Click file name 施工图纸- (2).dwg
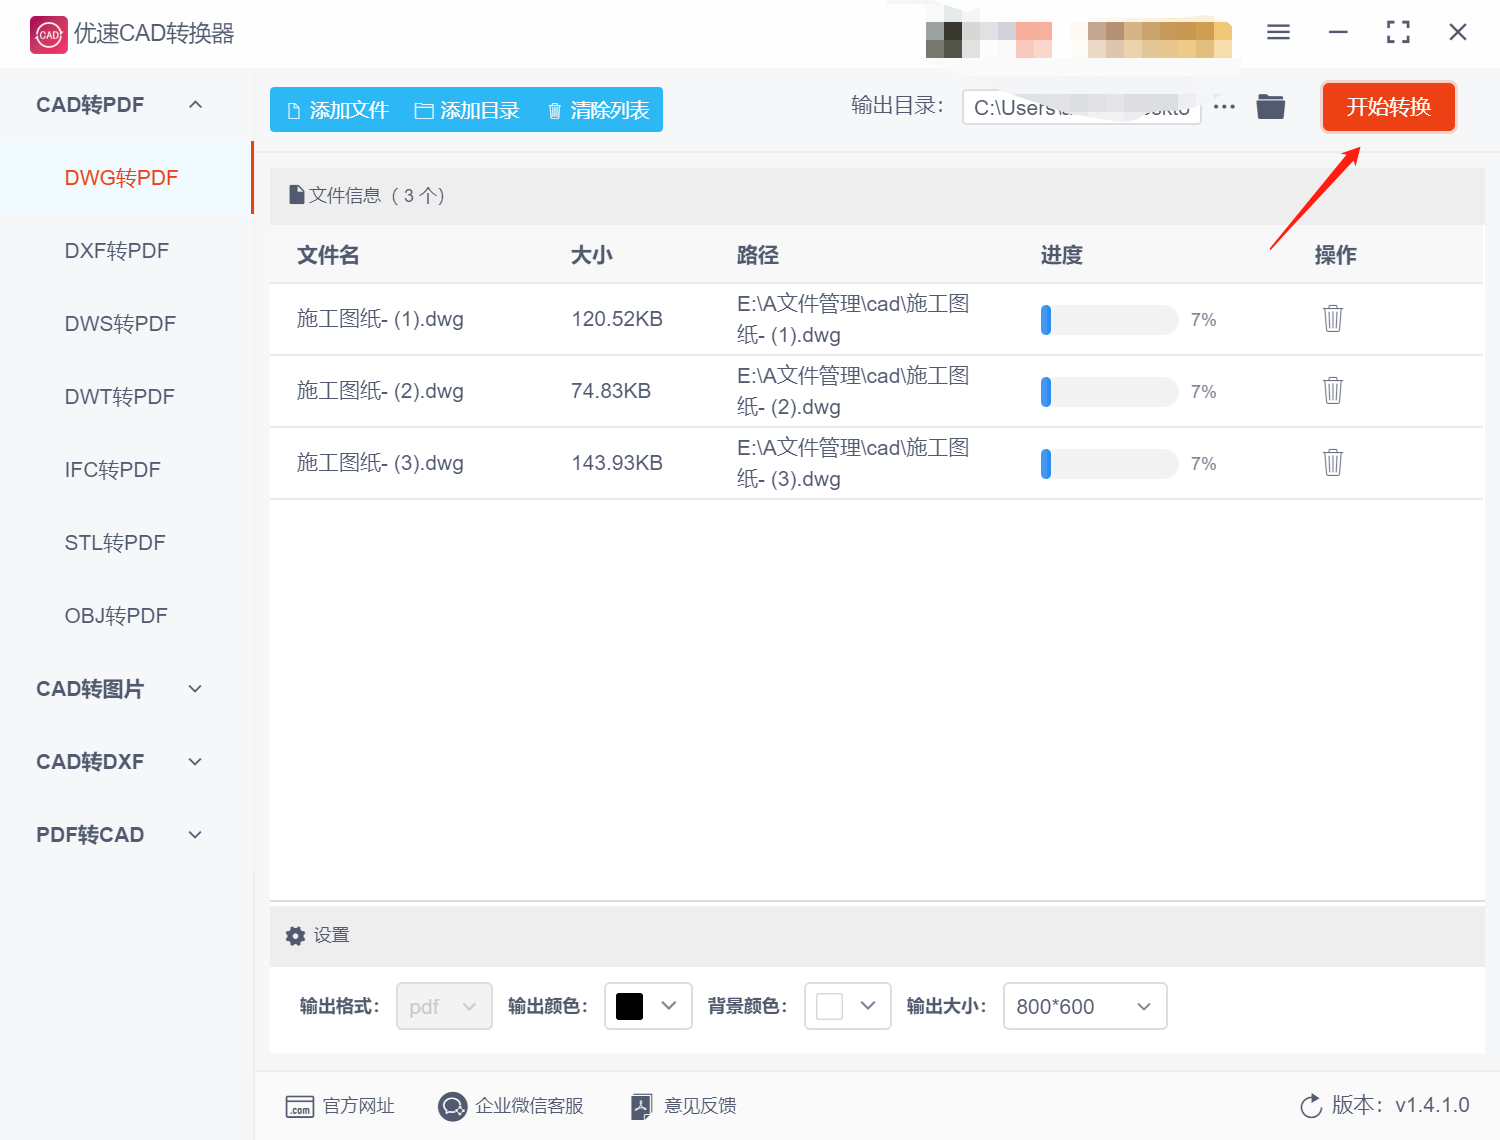Viewport: 1500px width, 1140px height. 380,391
